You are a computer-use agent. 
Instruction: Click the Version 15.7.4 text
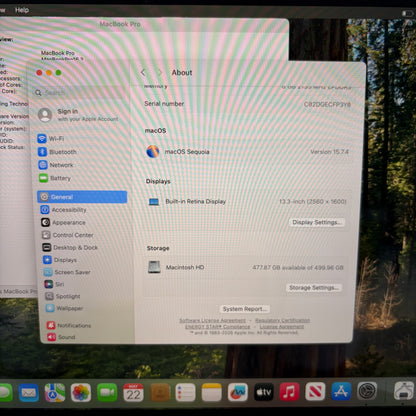point(329,152)
